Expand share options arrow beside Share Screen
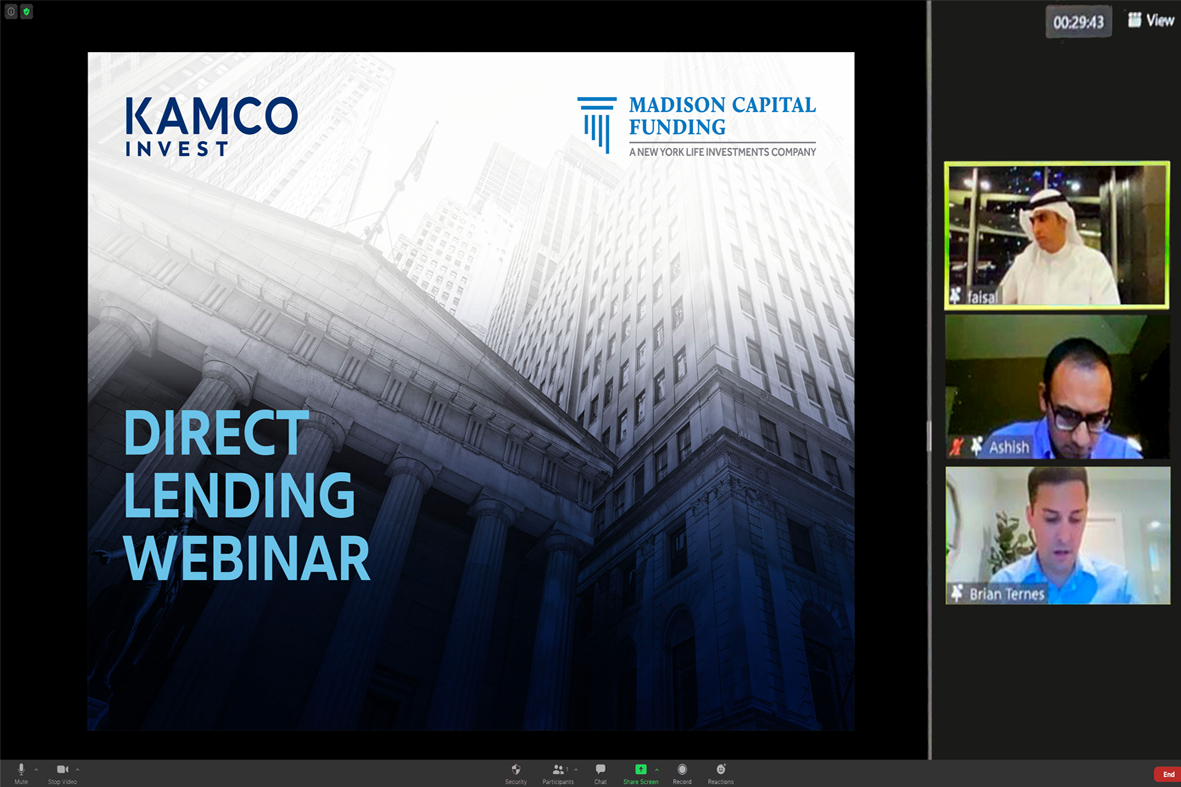This screenshot has height=787, width=1181. 657,770
